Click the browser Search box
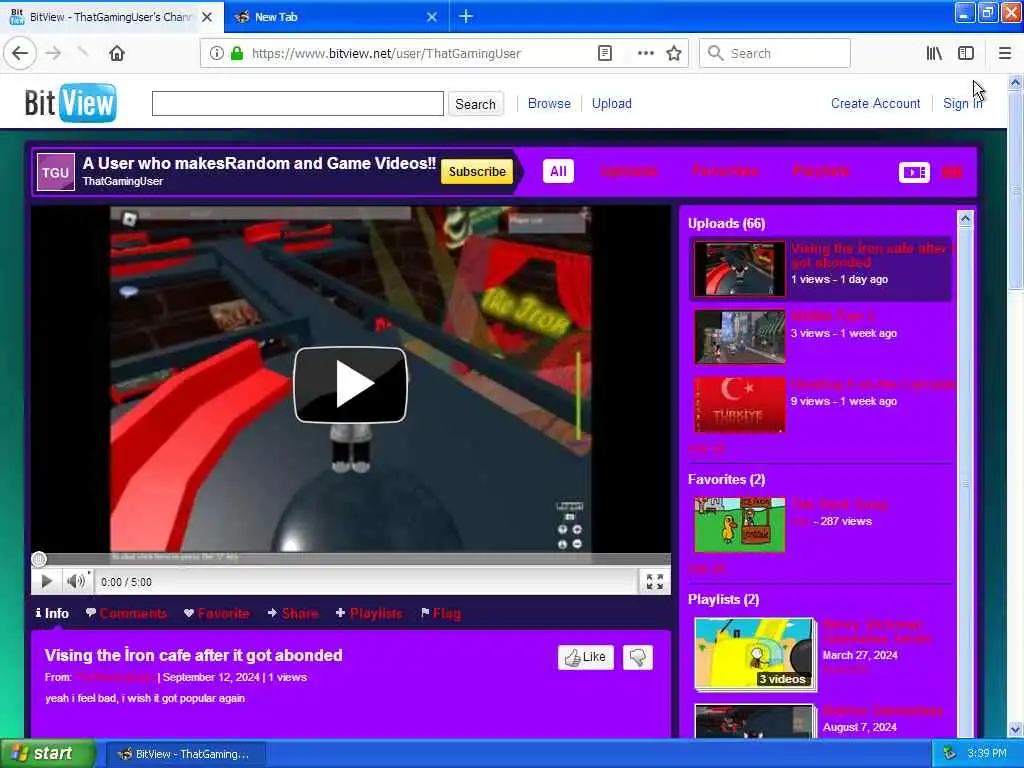1024x768 pixels. 775,53
